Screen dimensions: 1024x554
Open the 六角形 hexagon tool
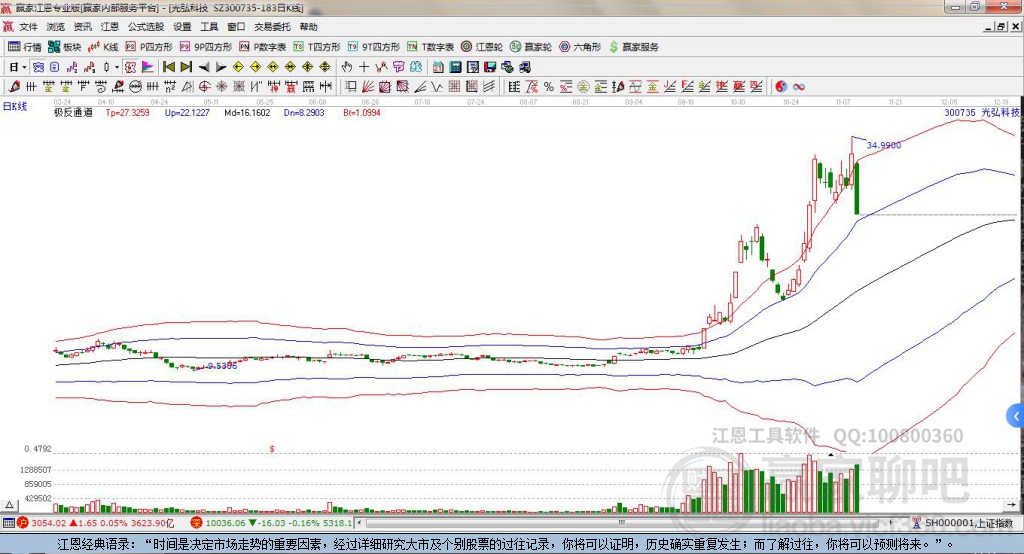[580, 47]
